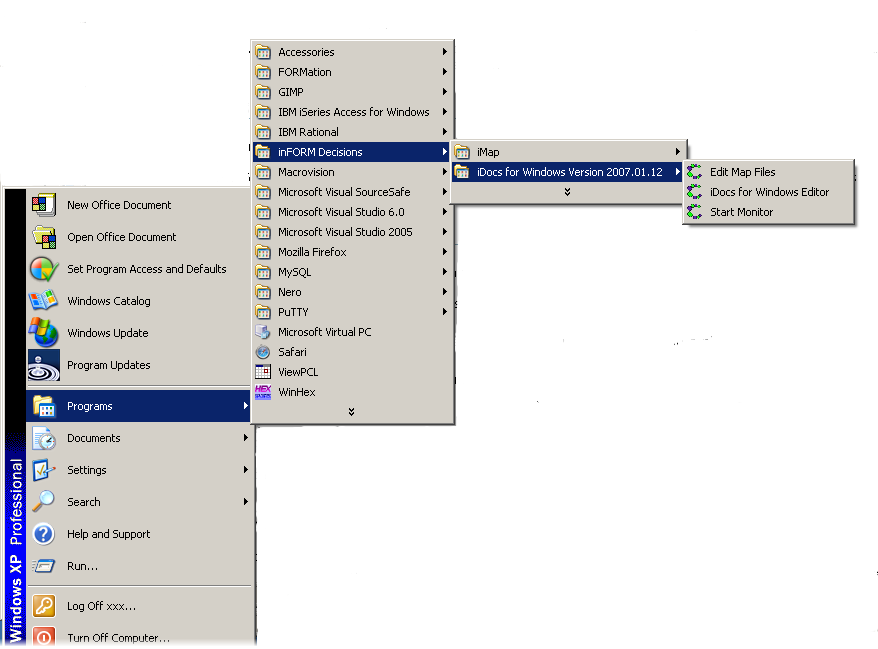Viewport: 878px width, 649px height.
Task: Show more inFORM Decisions items with the chevron
Action: click(567, 192)
